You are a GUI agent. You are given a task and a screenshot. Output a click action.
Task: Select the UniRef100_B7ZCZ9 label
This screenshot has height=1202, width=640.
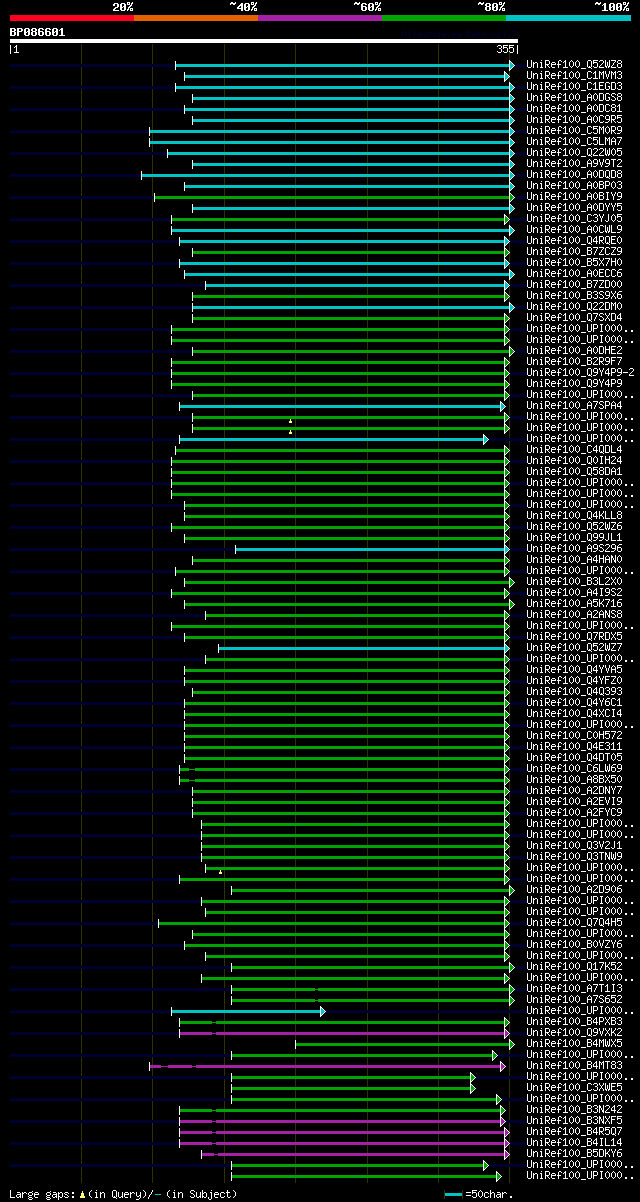574,251
